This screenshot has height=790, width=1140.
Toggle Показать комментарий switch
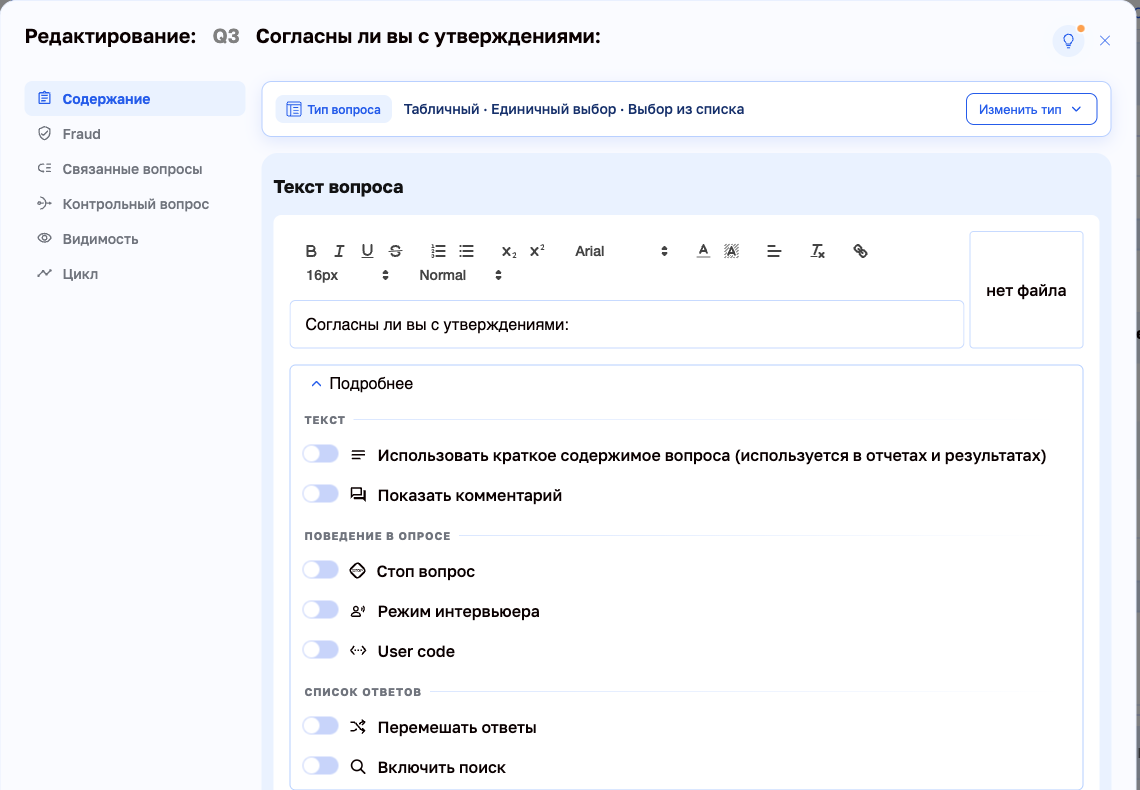click(x=321, y=494)
